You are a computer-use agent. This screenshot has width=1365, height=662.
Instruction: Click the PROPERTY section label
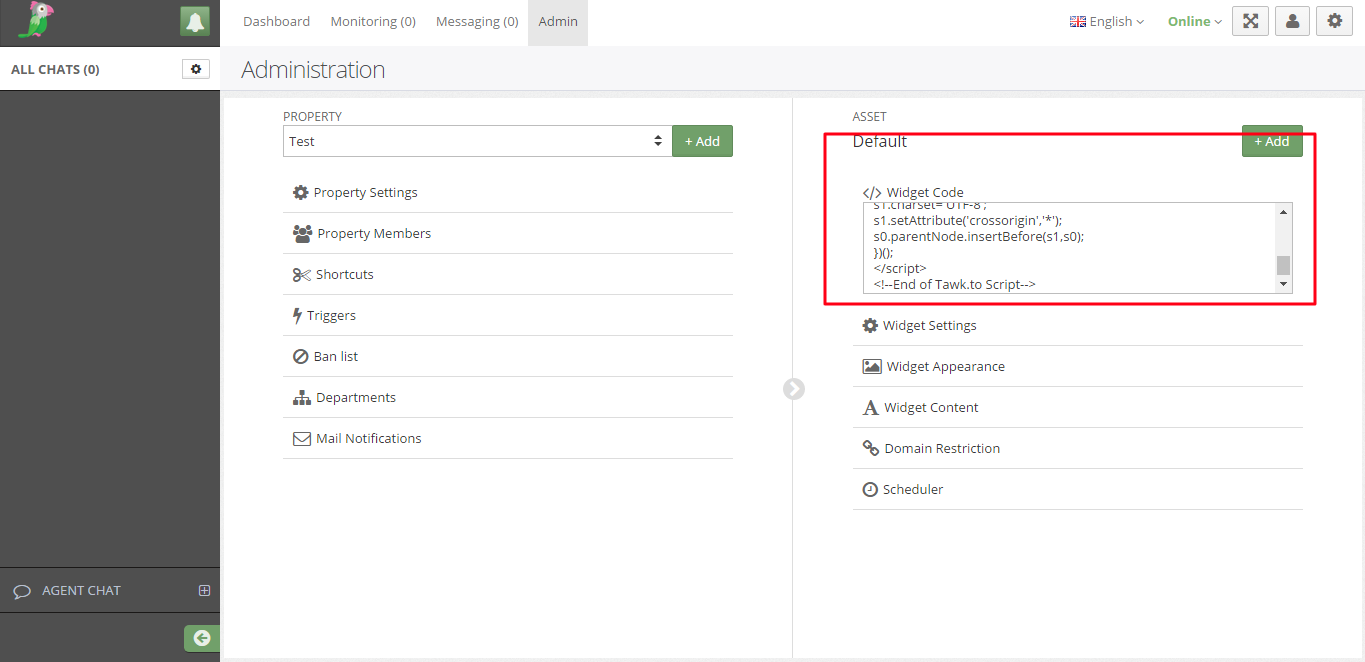coord(312,117)
